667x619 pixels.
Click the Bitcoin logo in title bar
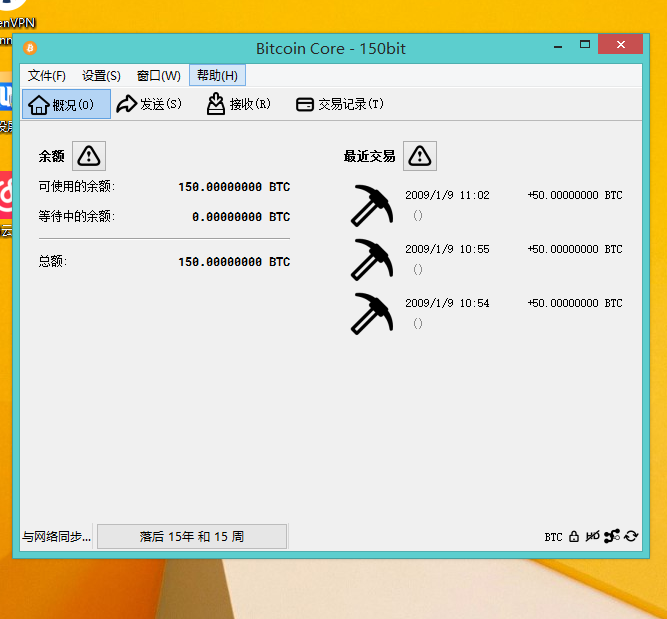(30, 48)
